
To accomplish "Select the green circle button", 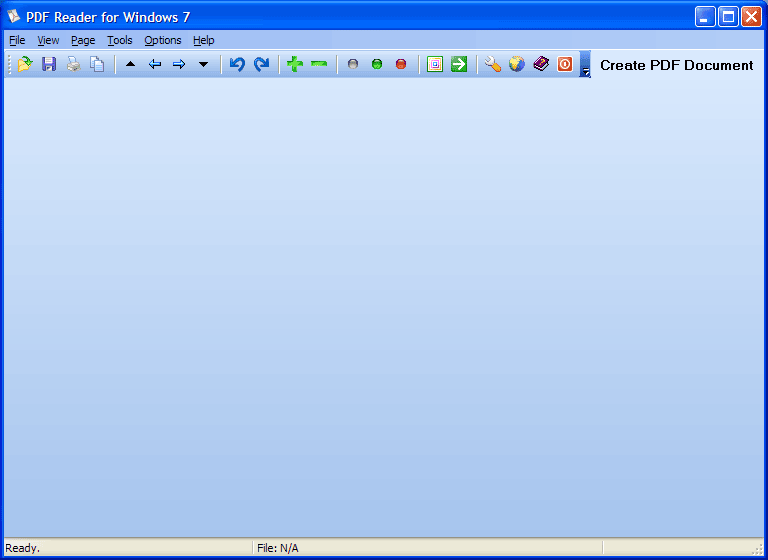I will [377, 65].
